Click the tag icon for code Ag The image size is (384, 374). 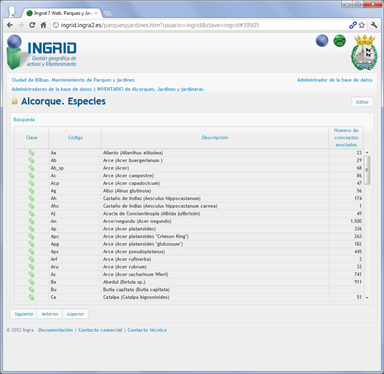[x=31, y=191]
